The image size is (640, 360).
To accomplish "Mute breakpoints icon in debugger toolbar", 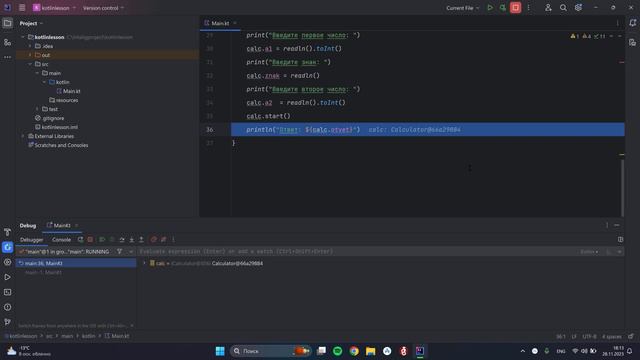I will [163, 240].
